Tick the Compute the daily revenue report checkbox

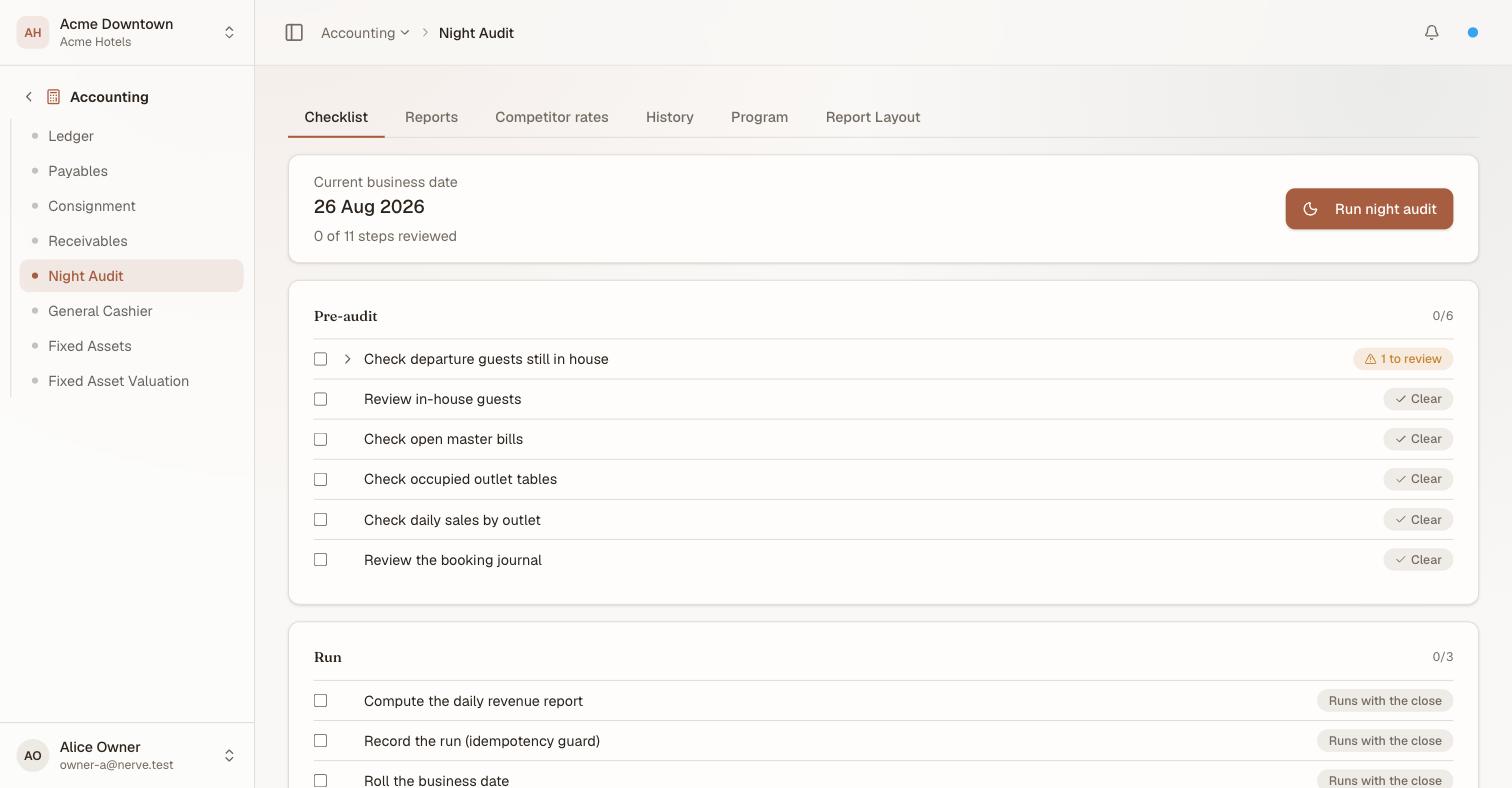click(320, 701)
